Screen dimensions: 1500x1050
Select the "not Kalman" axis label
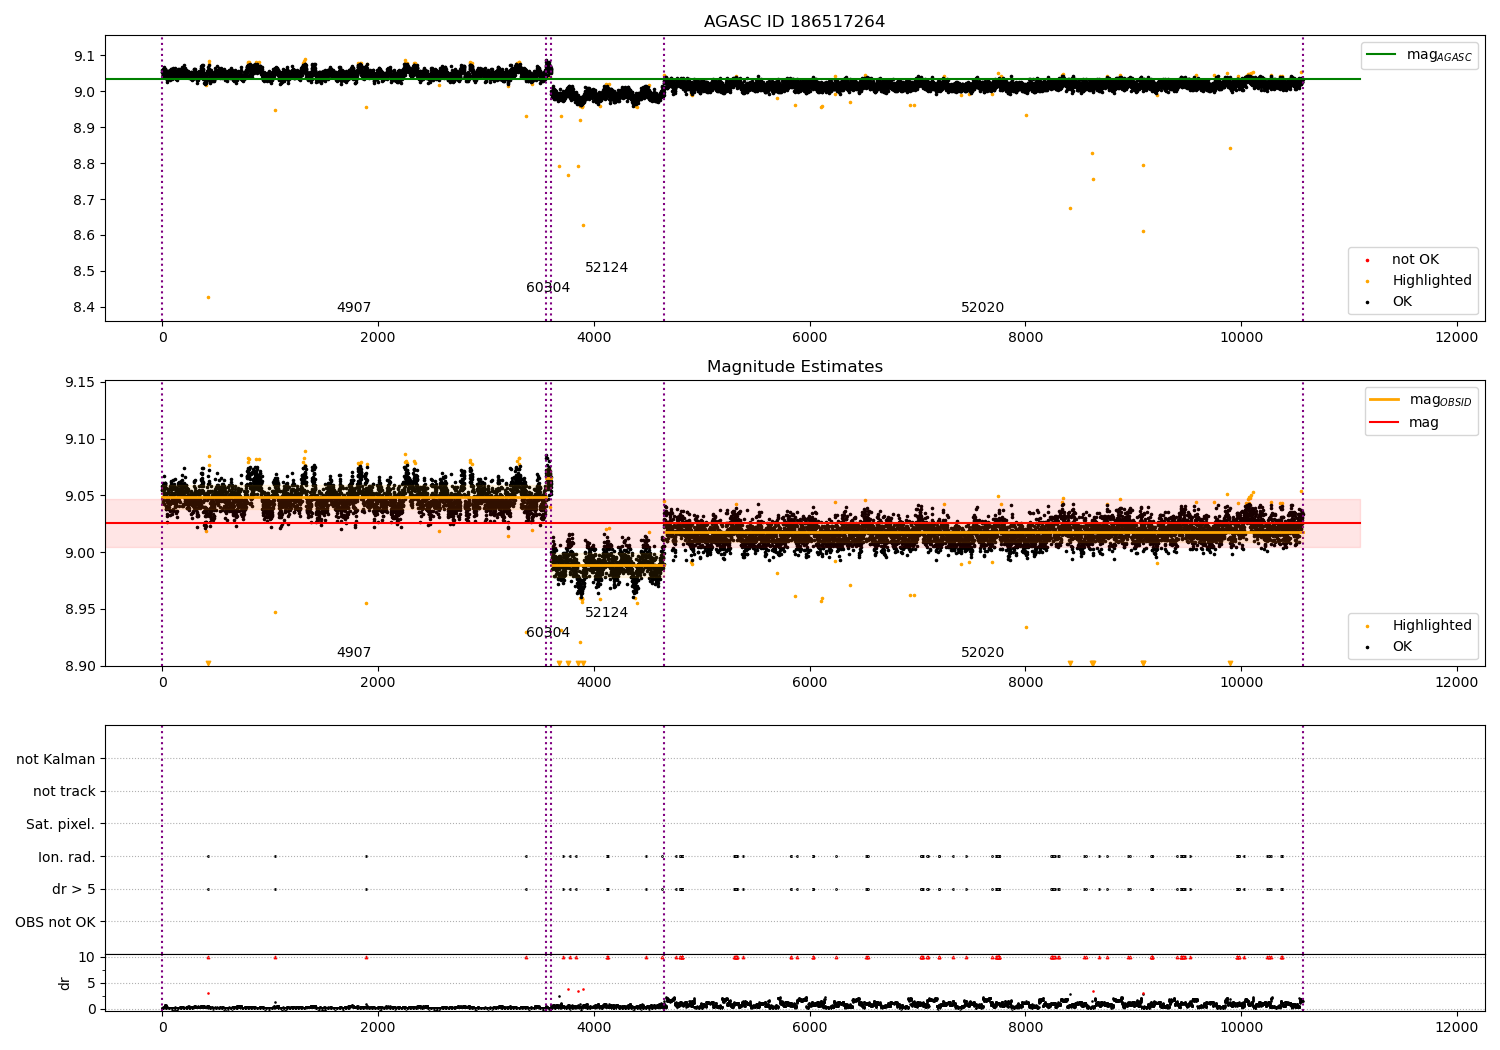(x=56, y=759)
